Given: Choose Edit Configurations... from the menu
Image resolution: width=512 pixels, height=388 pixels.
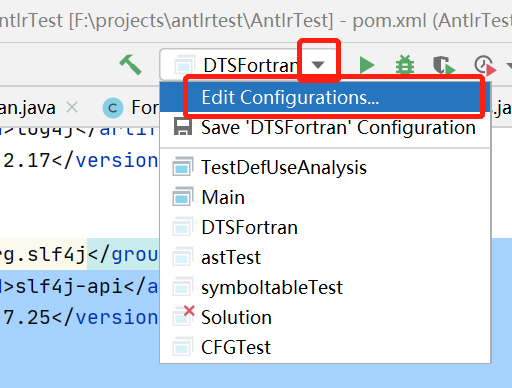Looking at the screenshot, I should tap(325, 97).
